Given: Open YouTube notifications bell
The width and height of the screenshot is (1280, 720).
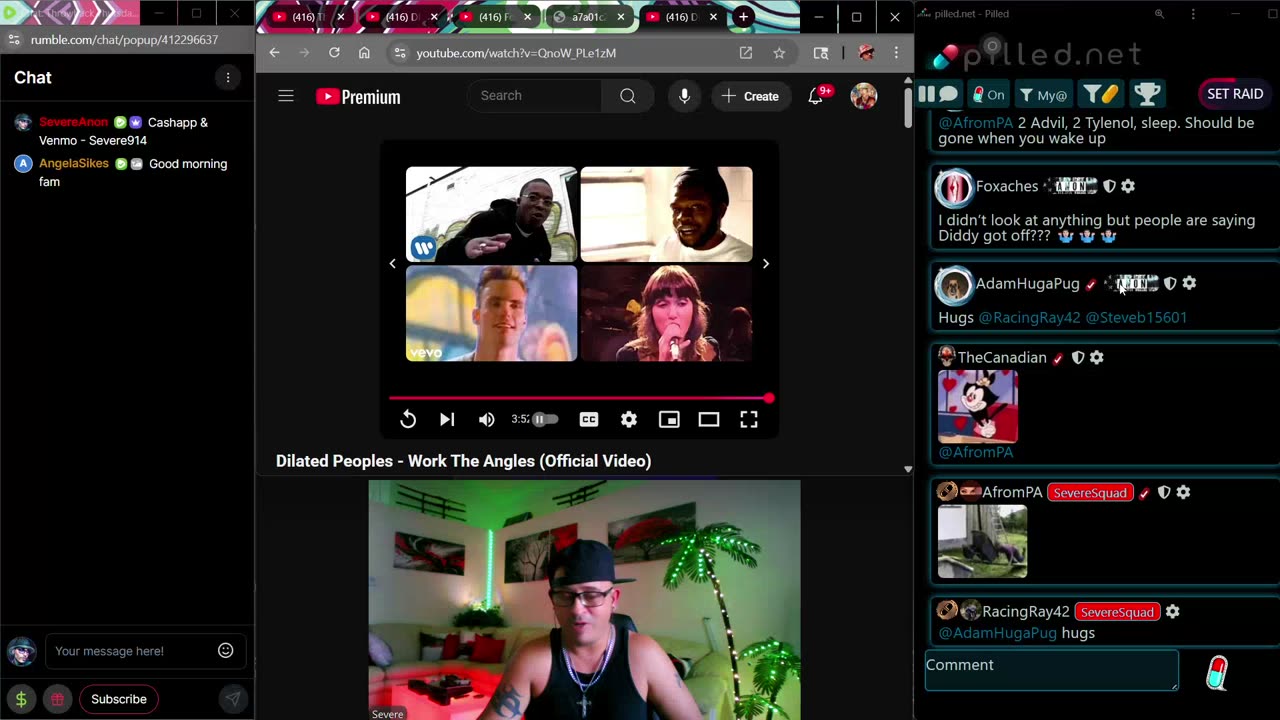Looking at the screenshot, I should (816, 96).
